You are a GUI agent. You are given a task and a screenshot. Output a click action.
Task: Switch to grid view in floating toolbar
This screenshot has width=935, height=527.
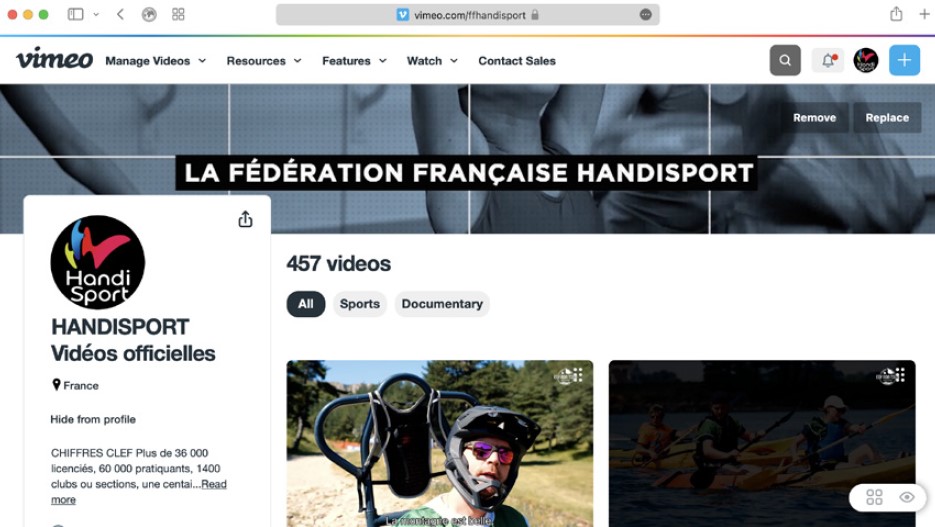coord(874,497)
